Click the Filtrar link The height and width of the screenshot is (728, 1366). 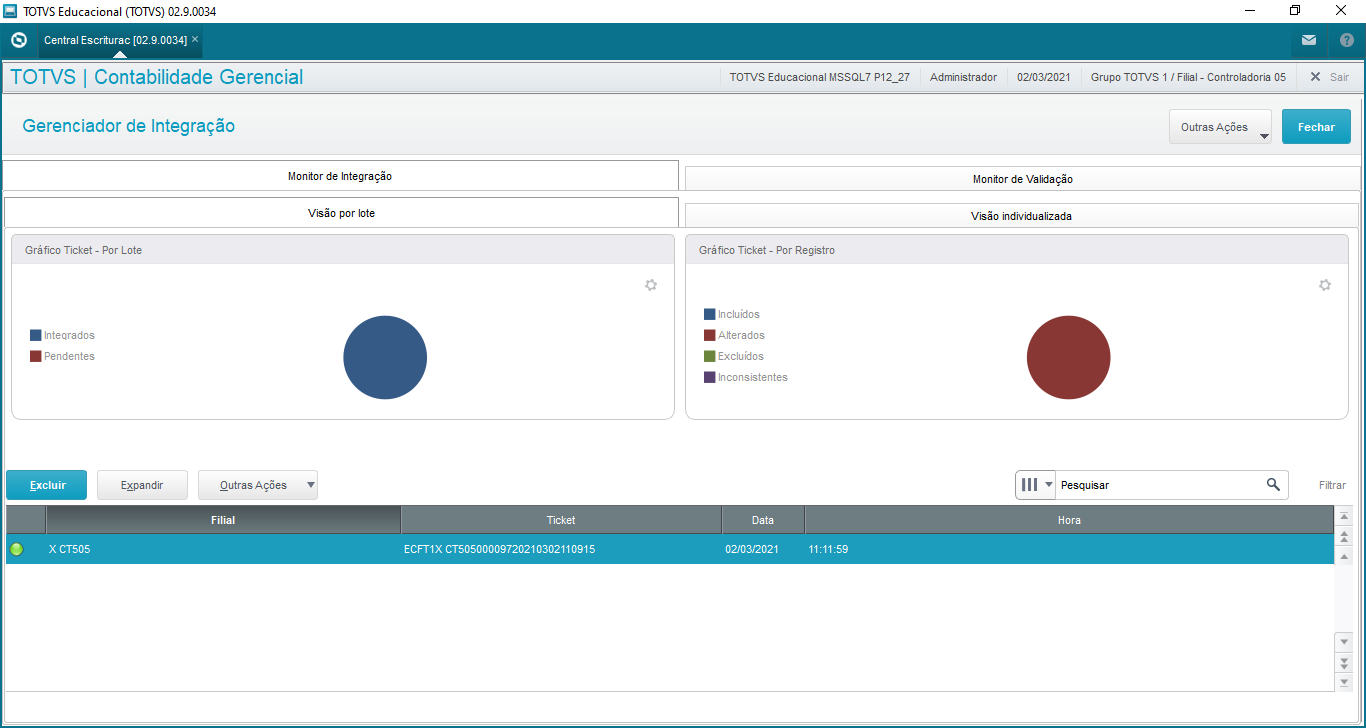pyautogui.click(x=1332, y=485)
